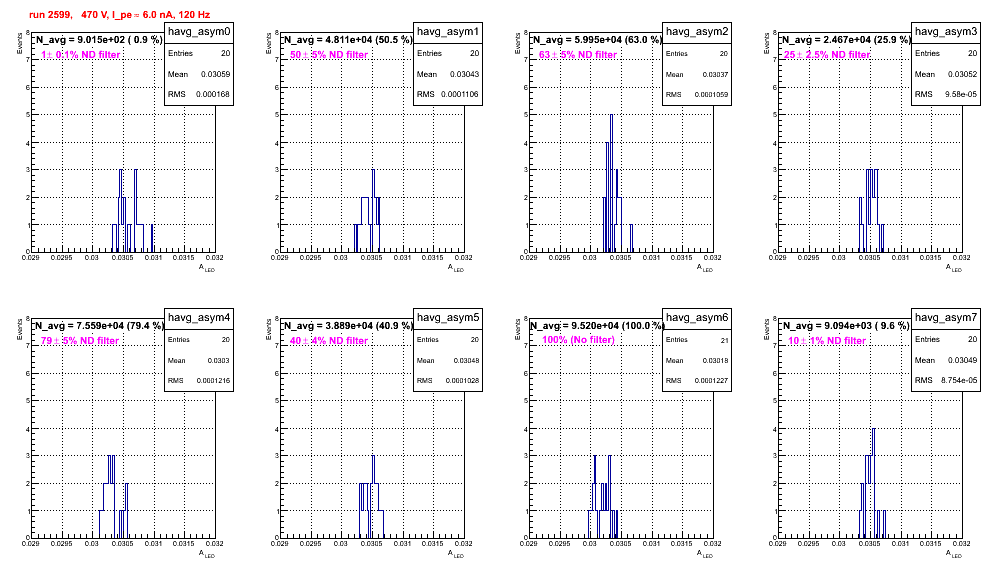Click the 25± 2.5% ND filter label
The height and width of the screenshot is (572, 996).
click(827, 55)
